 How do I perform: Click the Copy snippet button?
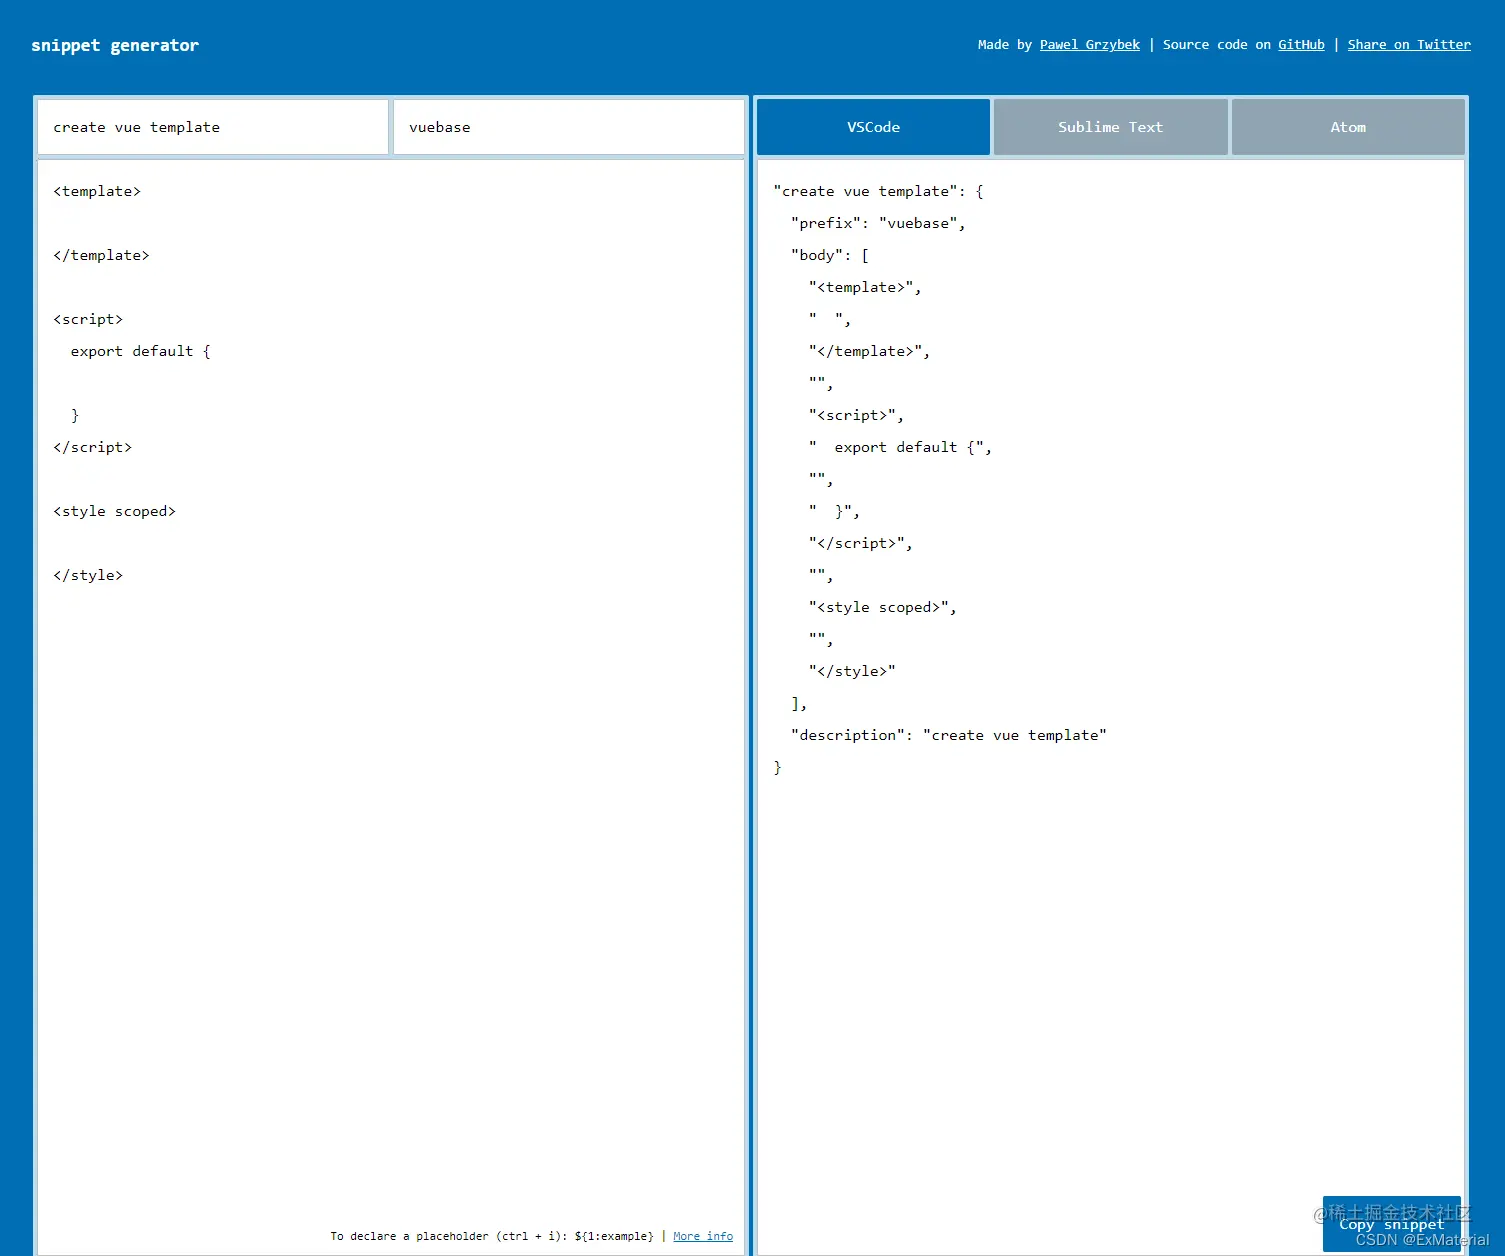tap(1391, 1224)
